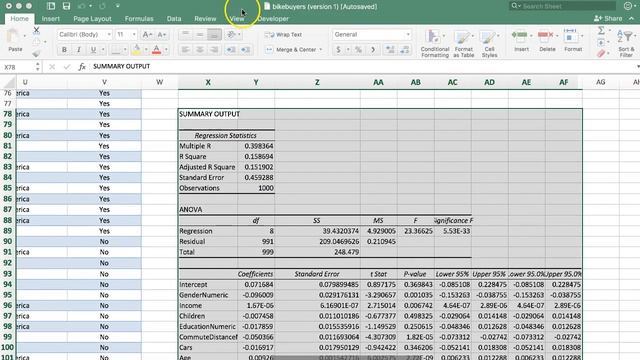Viewport: 640px width, 360px height.
Task: Align text to bottom
Action: click(x=214, y=35)
